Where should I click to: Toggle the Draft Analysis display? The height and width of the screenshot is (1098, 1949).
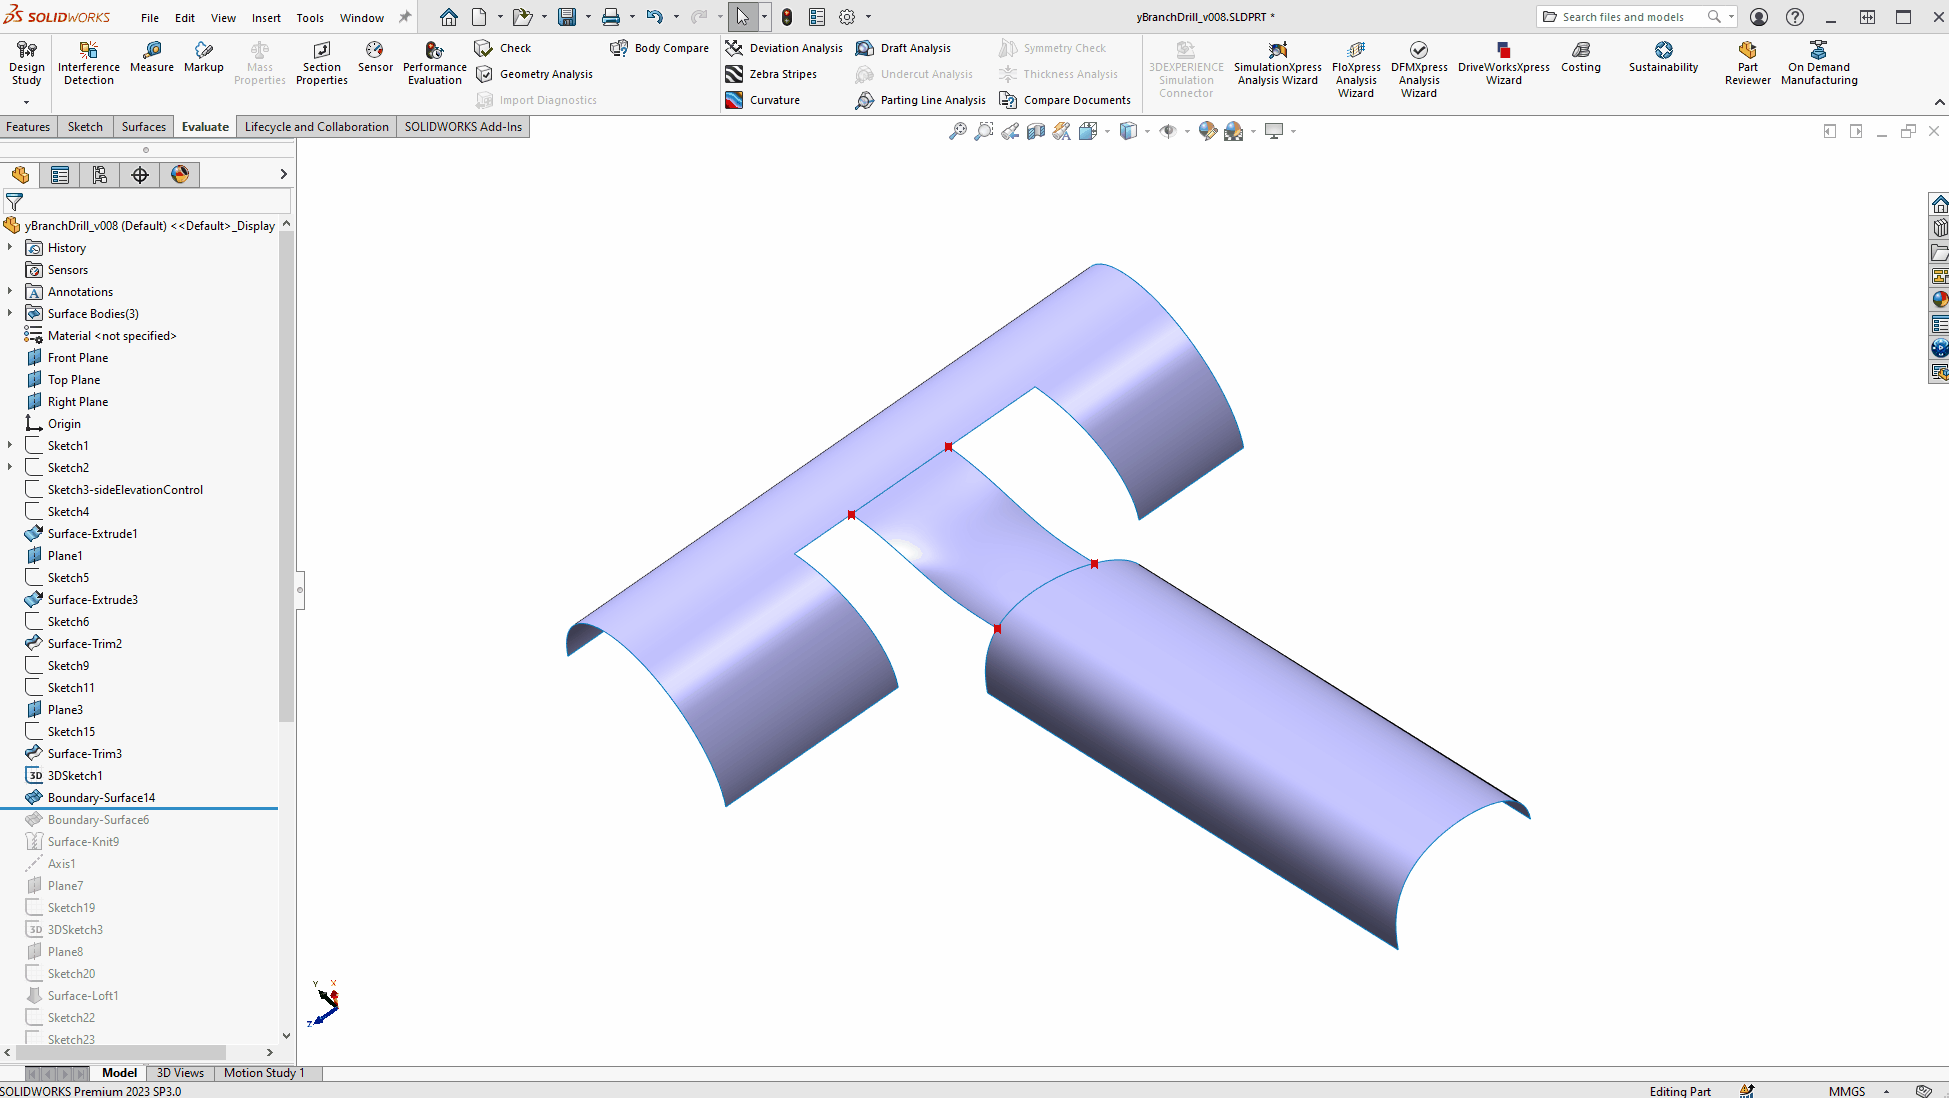click(x=903, y=48)
